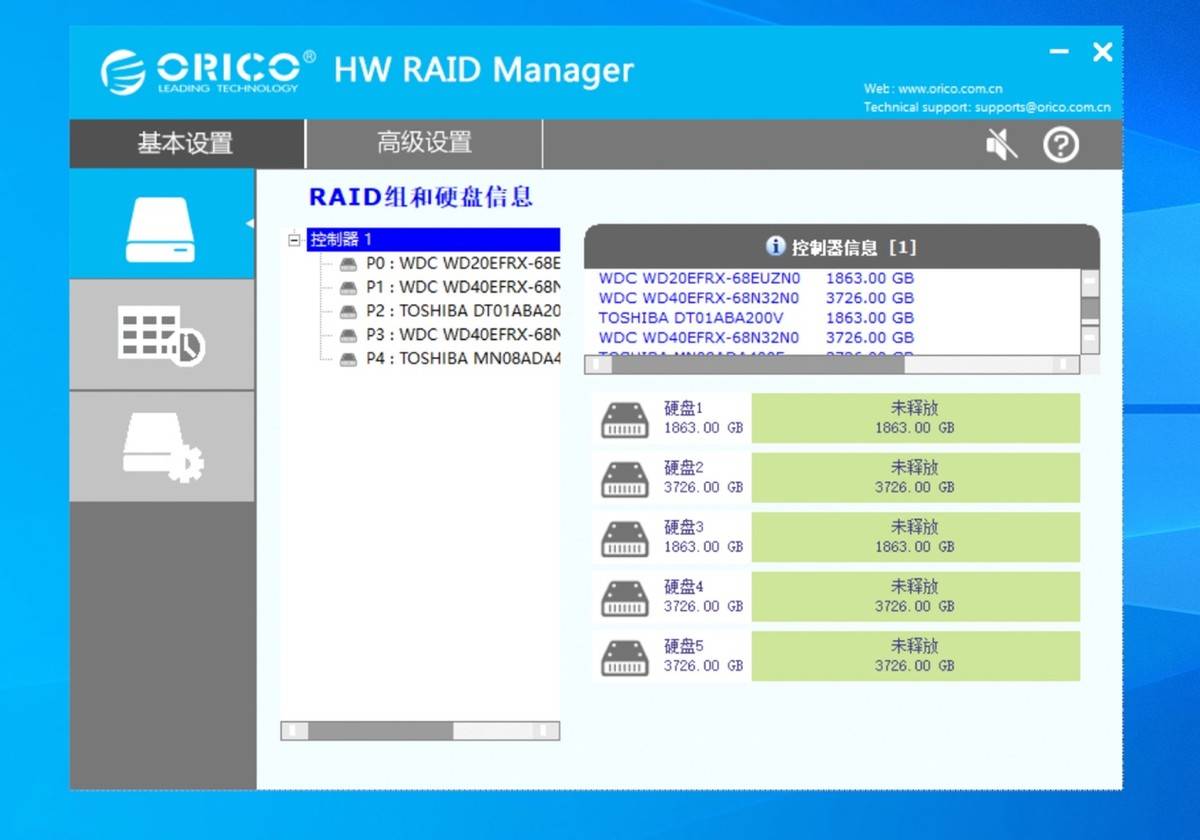
Task: Click the 硬盘5 label text
Action: (x=684, y=646)
